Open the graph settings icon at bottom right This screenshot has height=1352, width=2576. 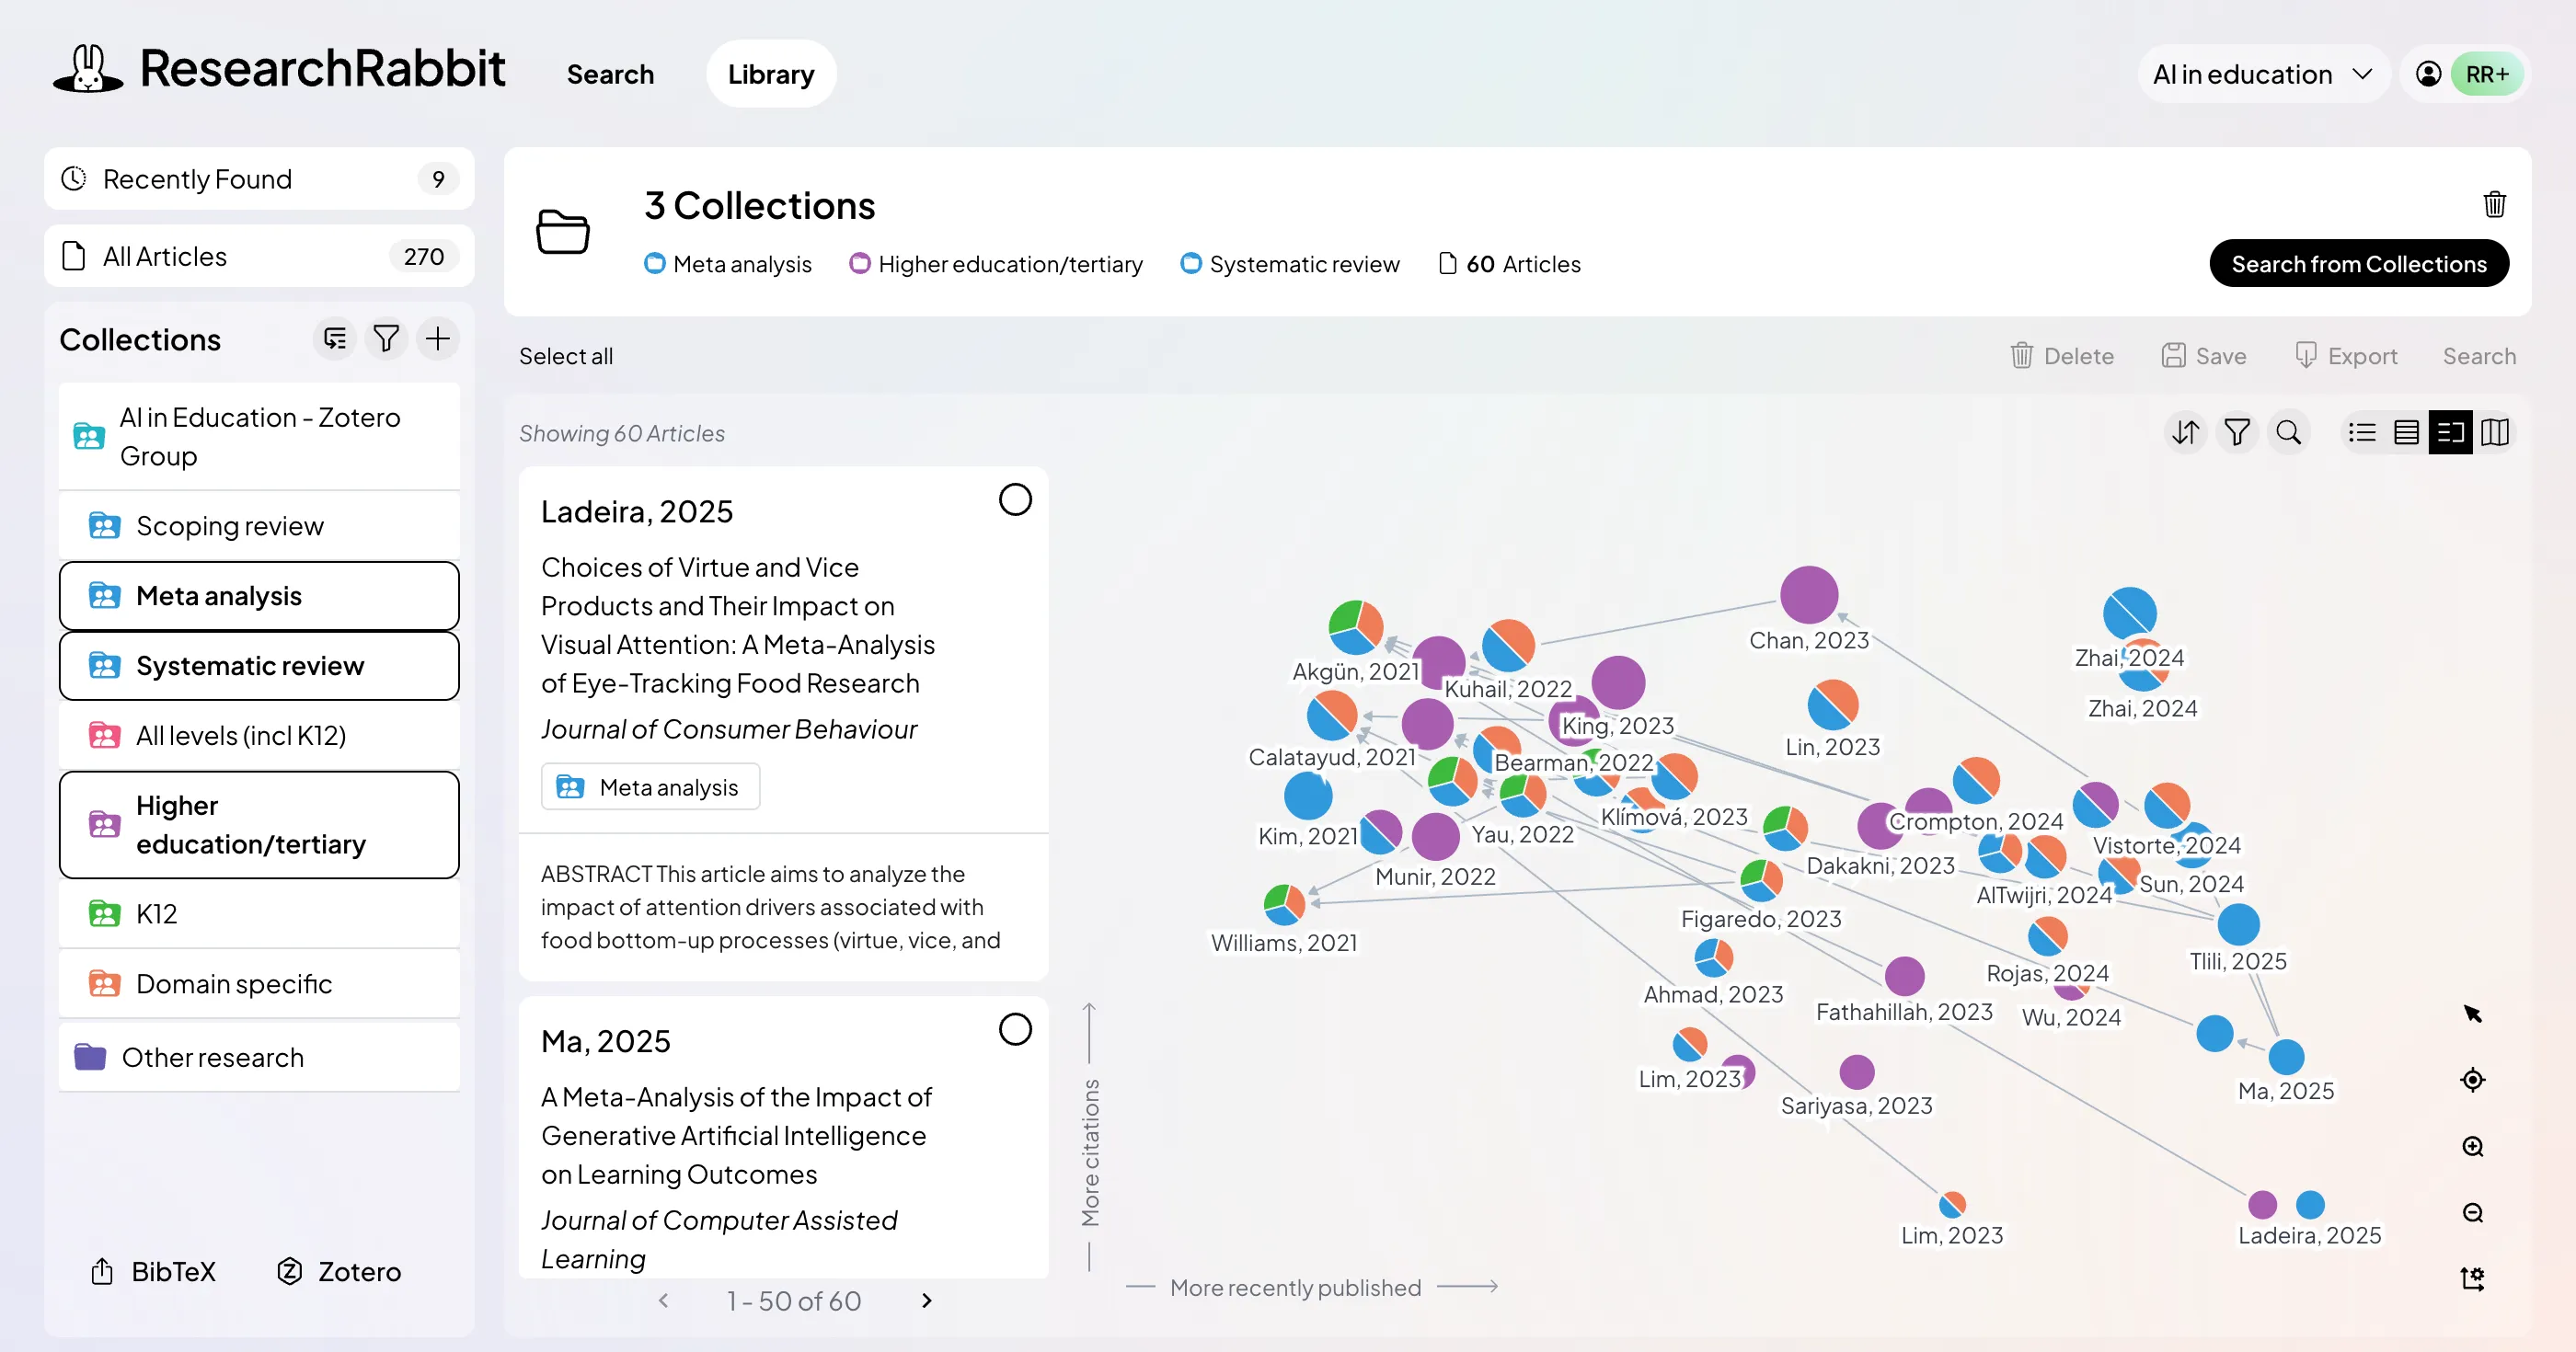click(2472, 1278)
